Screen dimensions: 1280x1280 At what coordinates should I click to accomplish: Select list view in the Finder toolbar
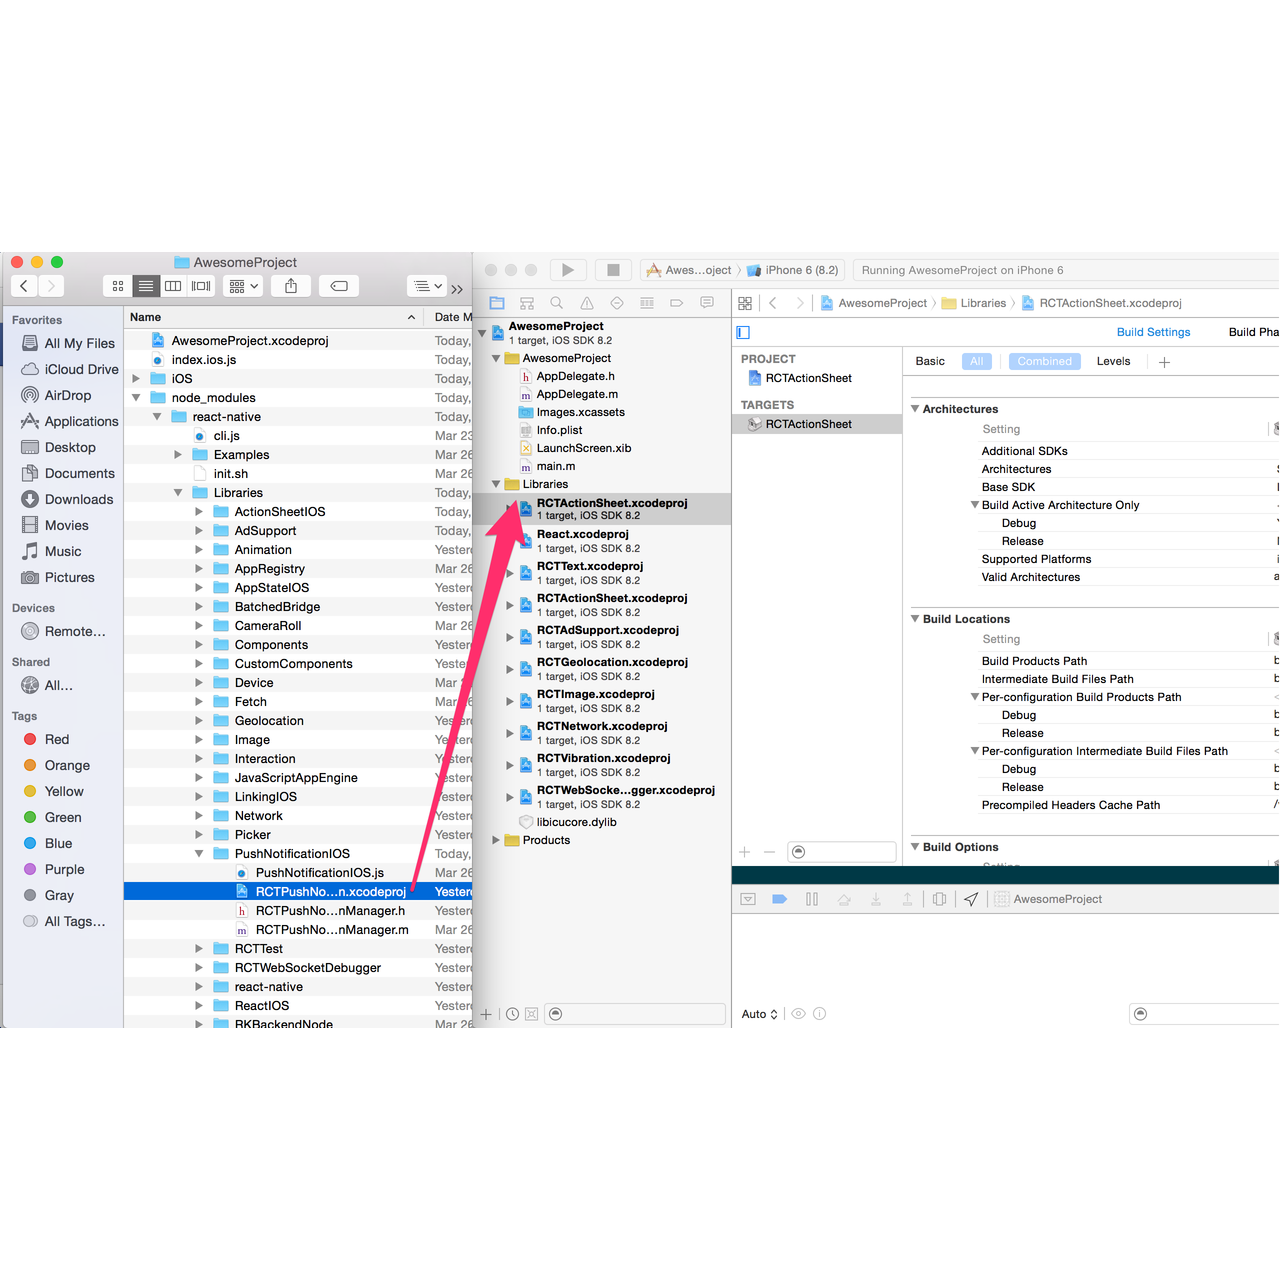click(145, 286)
